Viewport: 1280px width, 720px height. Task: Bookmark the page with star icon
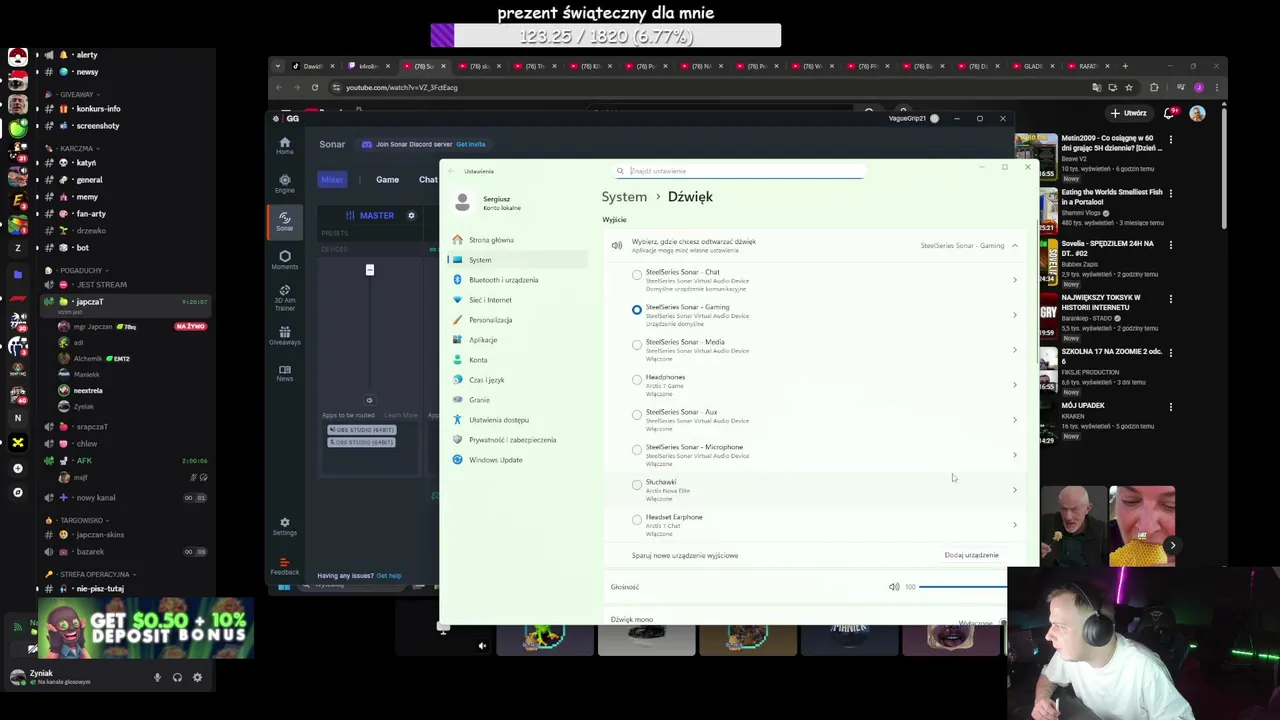1128,87
